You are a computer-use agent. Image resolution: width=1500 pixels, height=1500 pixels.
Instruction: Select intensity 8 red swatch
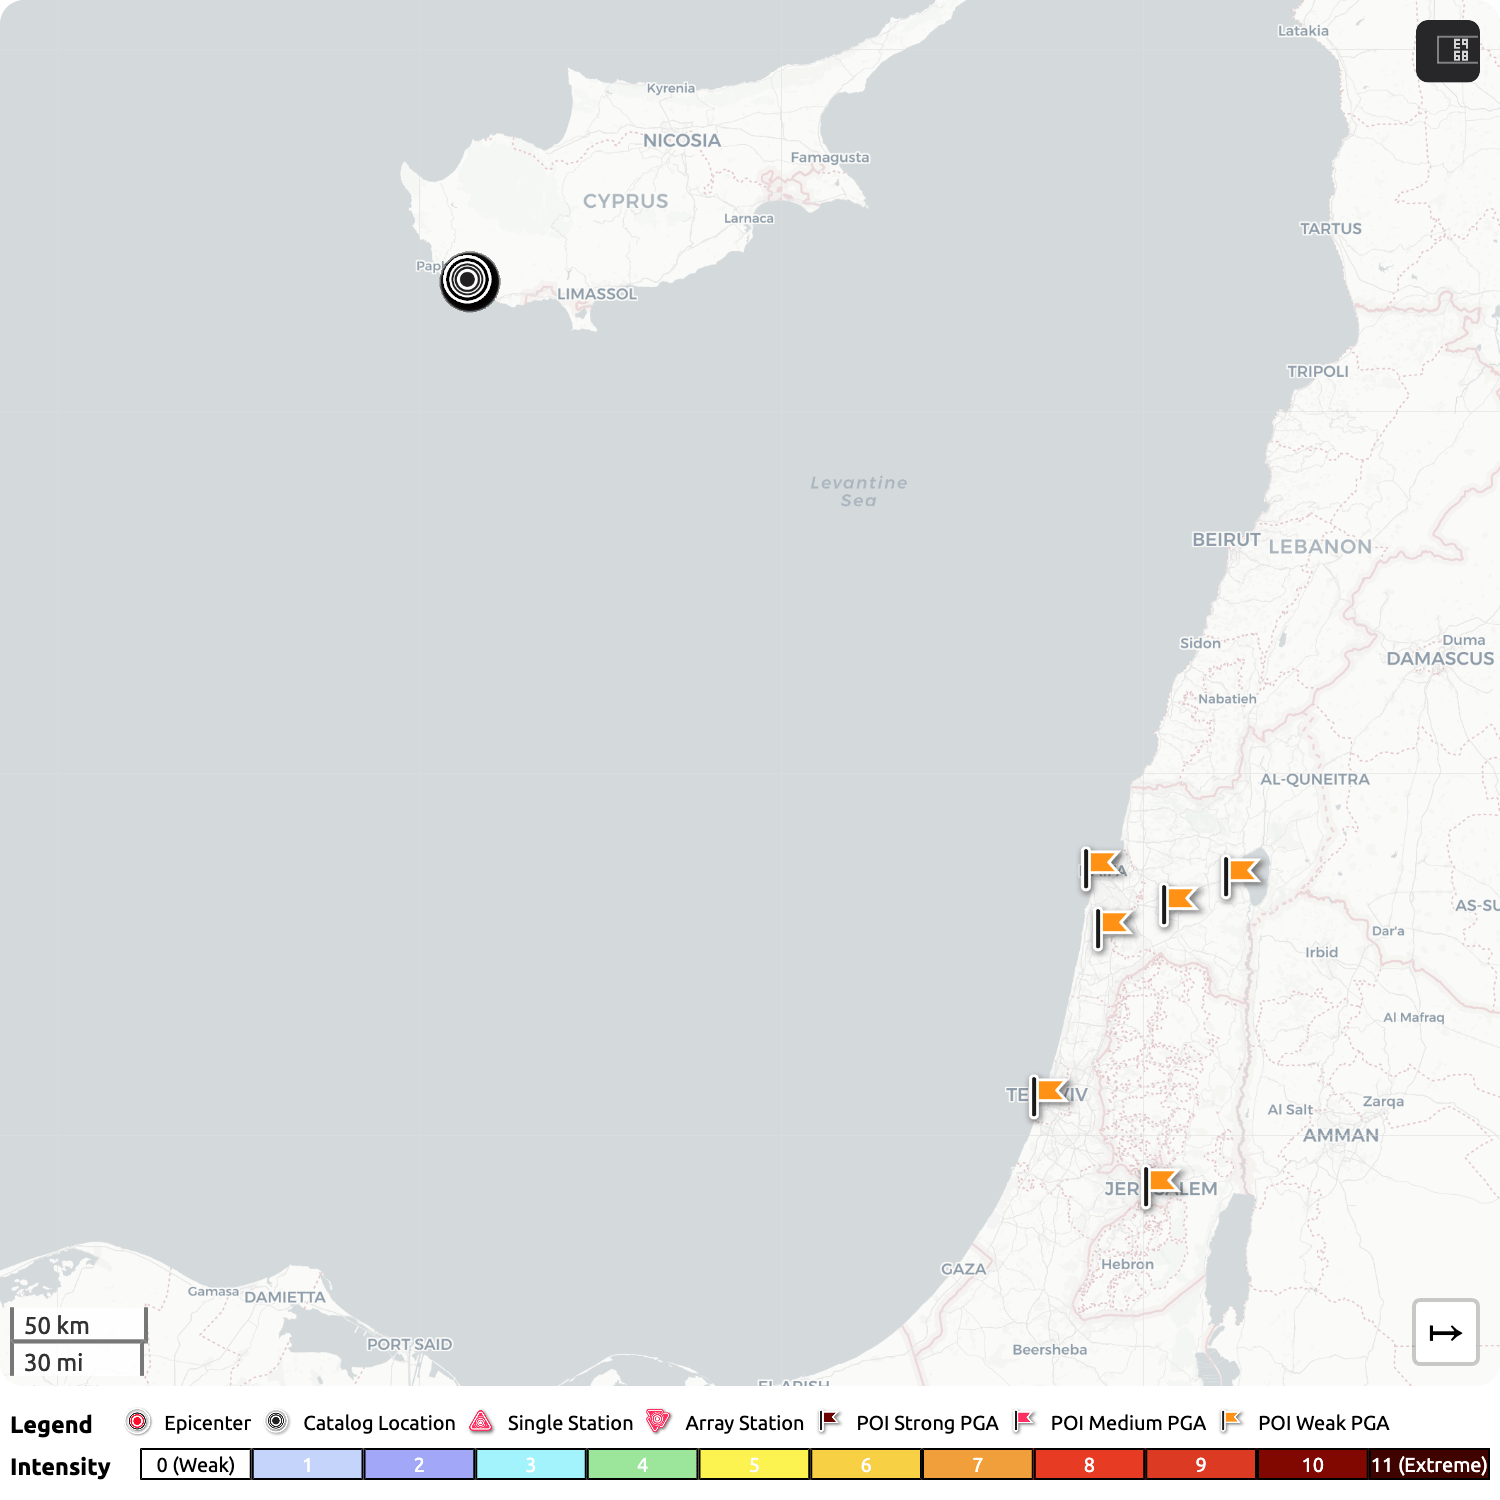coord(1089,1465)
